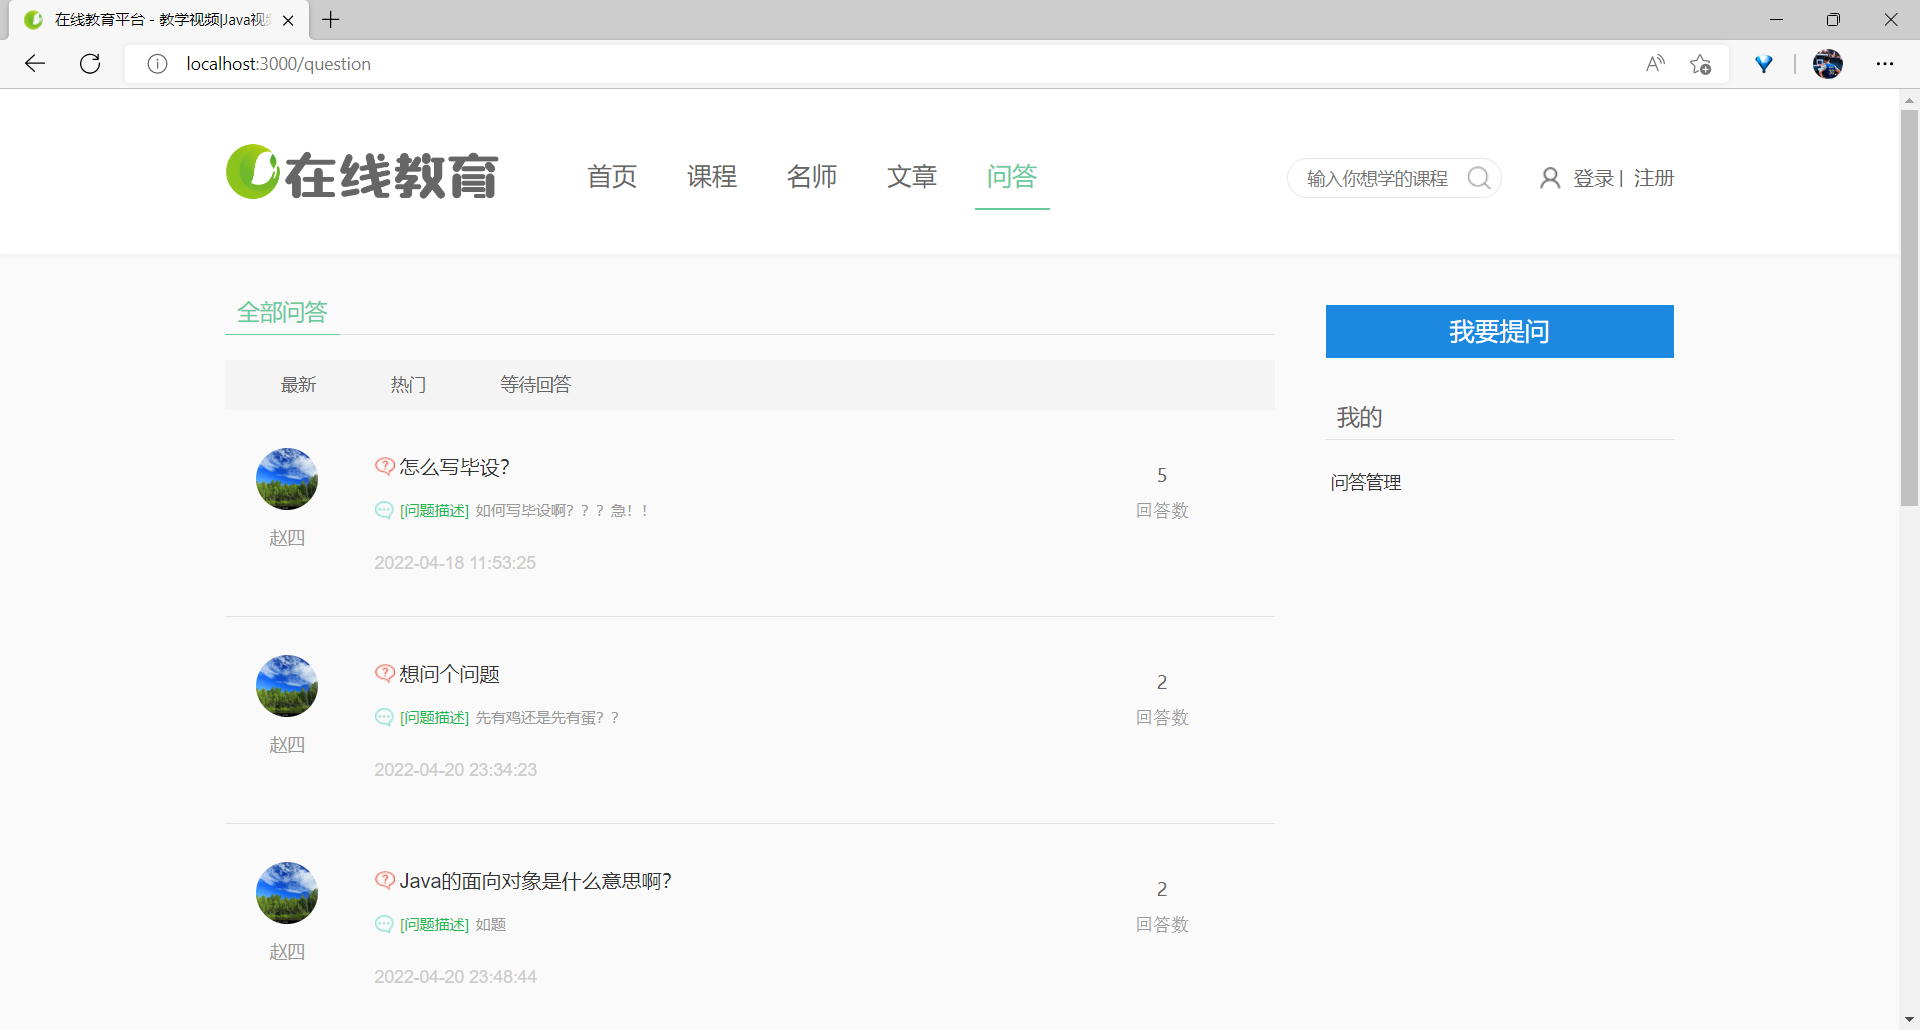Click the 在线教育 site logo
This screenshot has width=1920, height=1030.
362,172
